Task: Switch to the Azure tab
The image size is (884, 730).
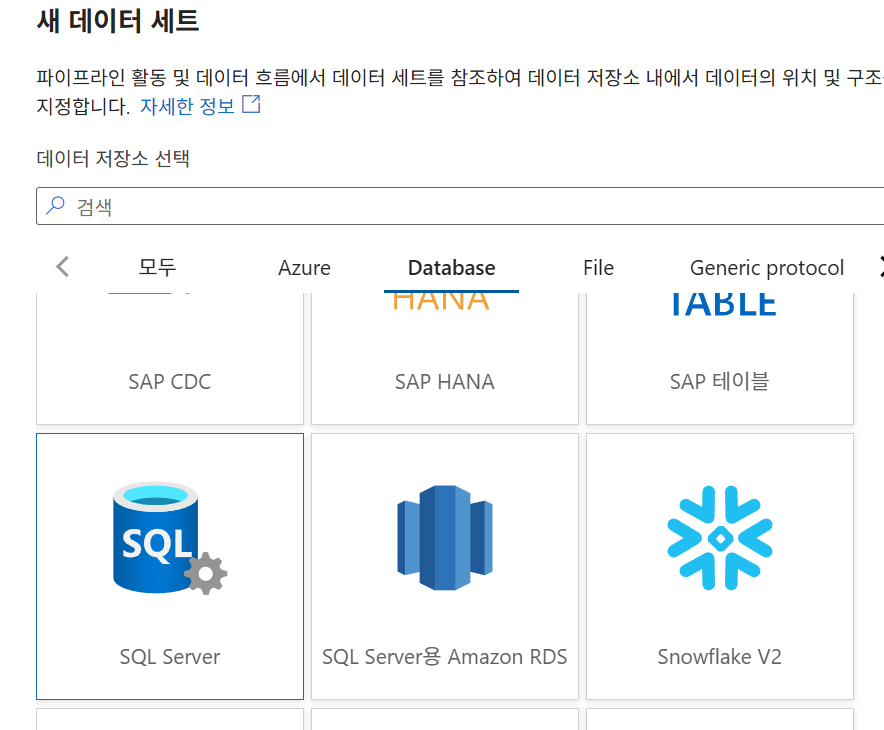Action: 304,267
